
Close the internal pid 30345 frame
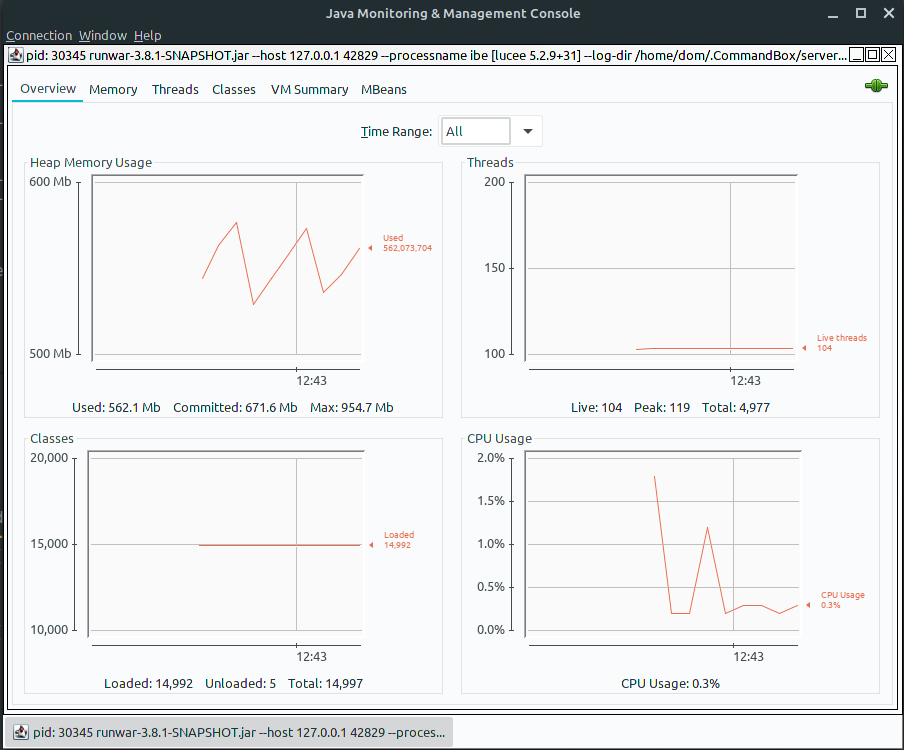(889, 55)
